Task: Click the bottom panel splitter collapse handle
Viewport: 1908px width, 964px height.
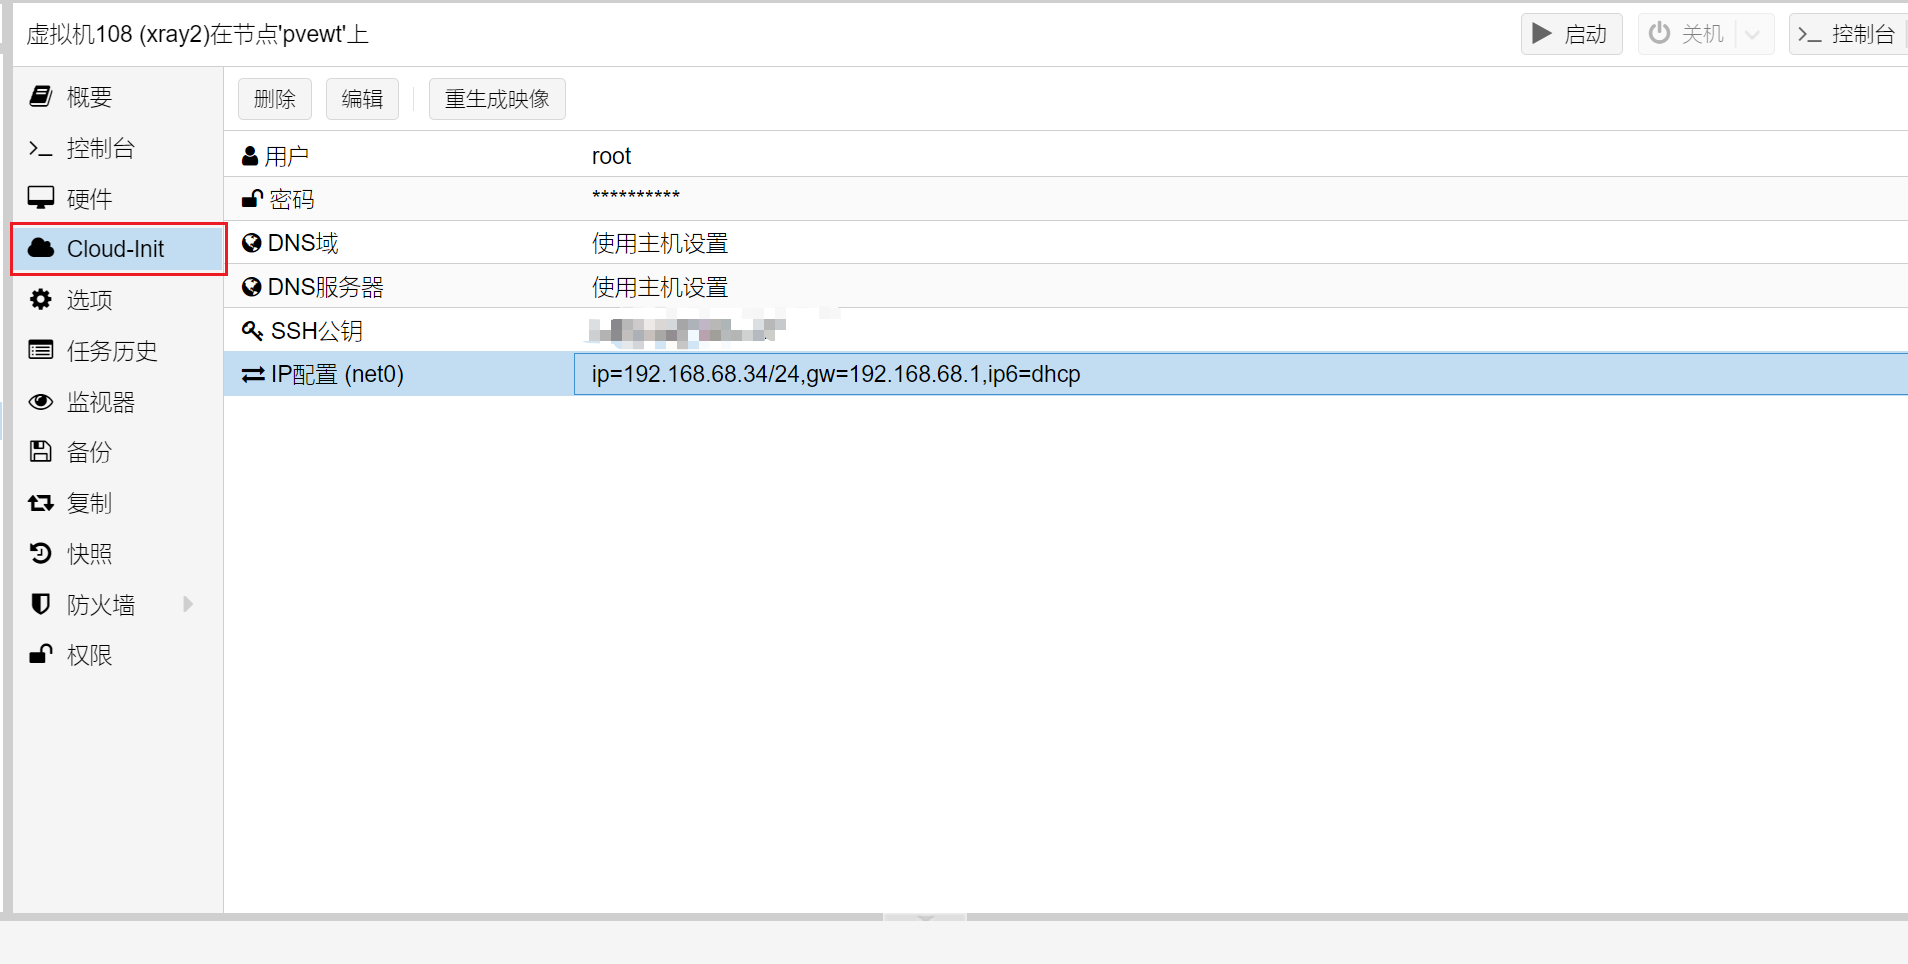Action: 925,916
